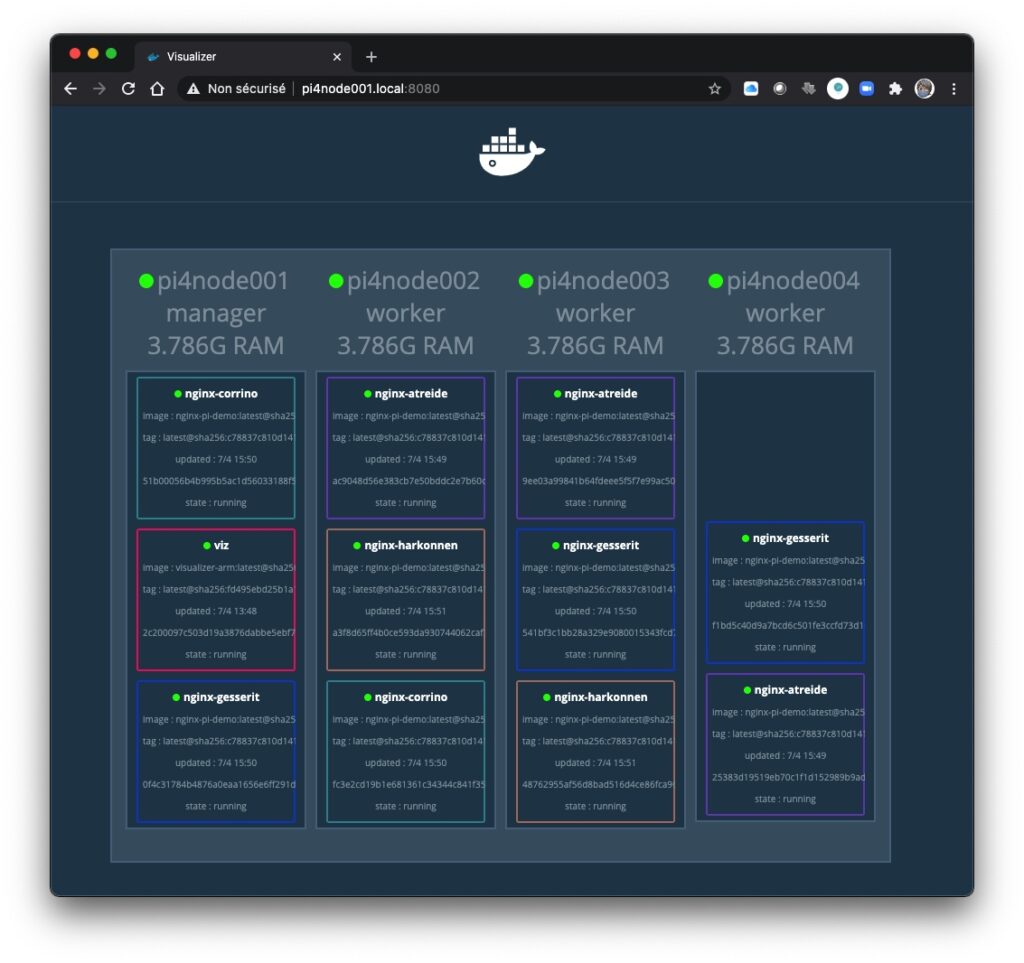Click the 'Non sécurisé' security warning
The height and width of the screenshot is (963, 1024).
[236, 89]
